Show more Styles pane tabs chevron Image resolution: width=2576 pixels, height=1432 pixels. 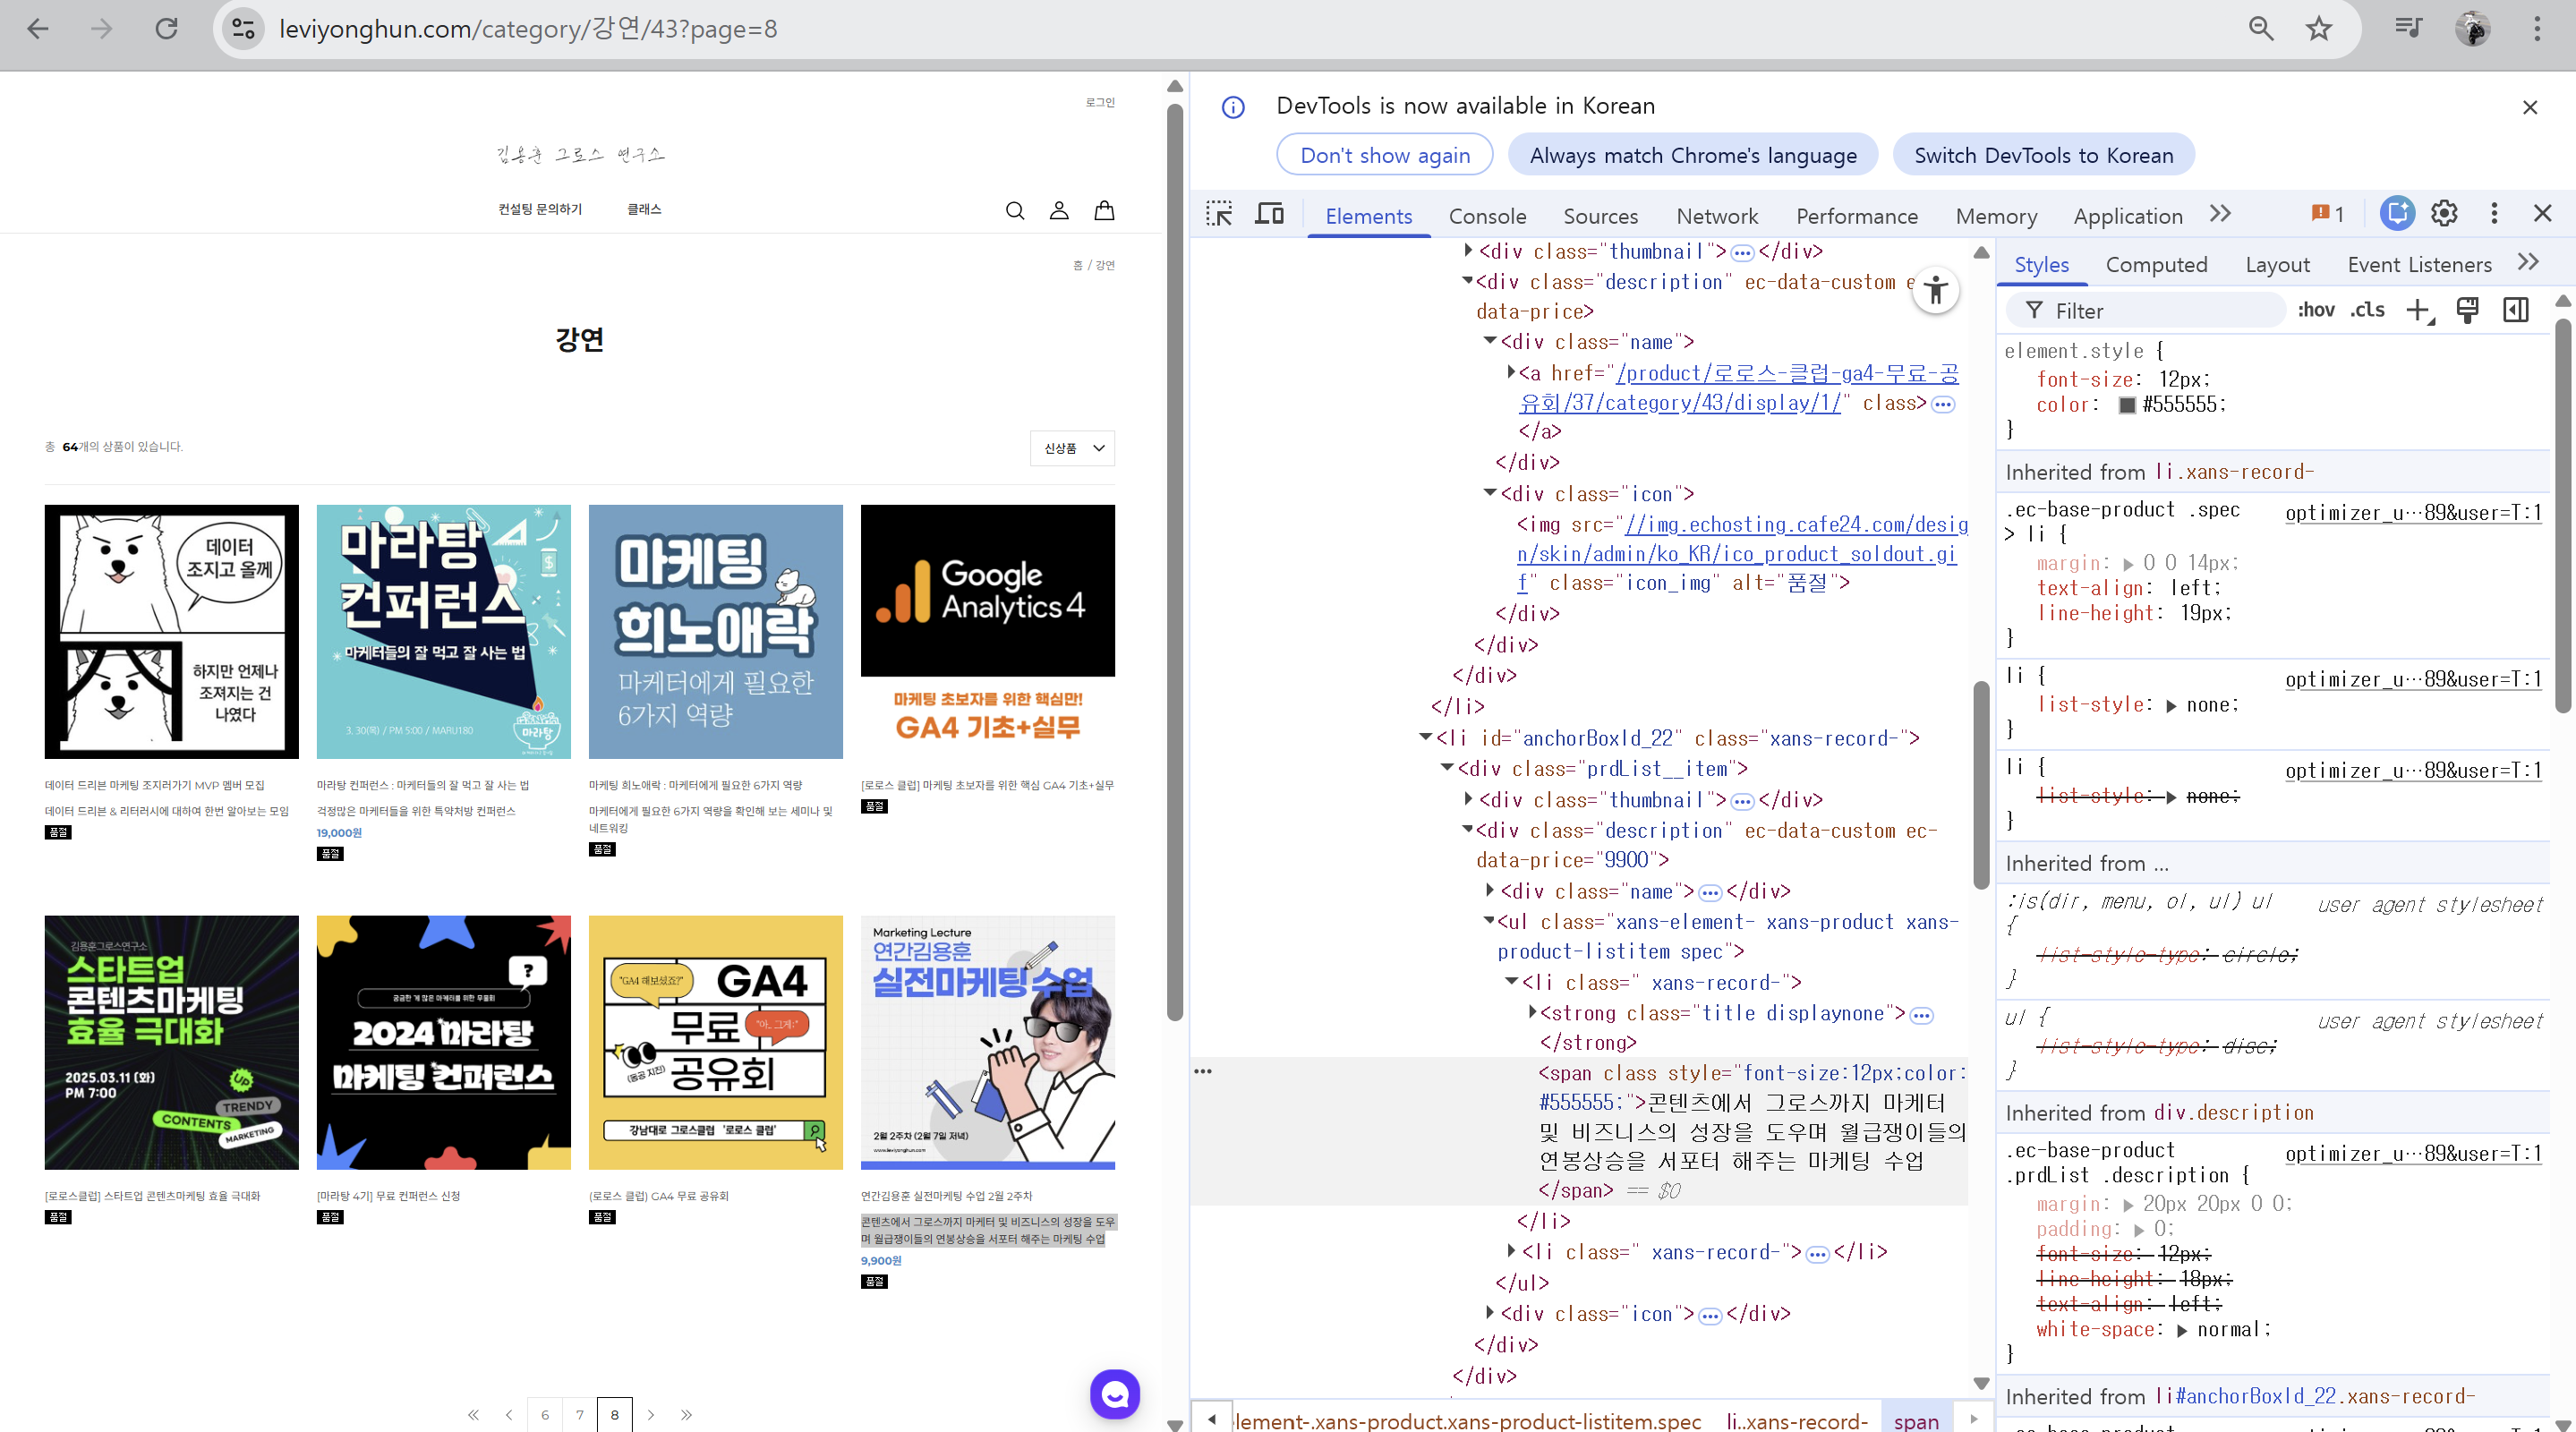pyautogui.click(x=2528, y=262)
